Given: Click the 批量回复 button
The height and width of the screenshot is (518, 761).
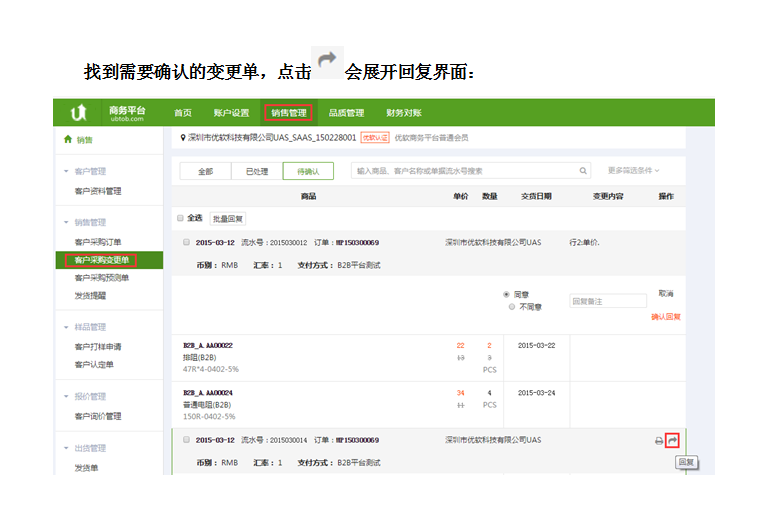Looking at the screenshot, I should point(227,218).
